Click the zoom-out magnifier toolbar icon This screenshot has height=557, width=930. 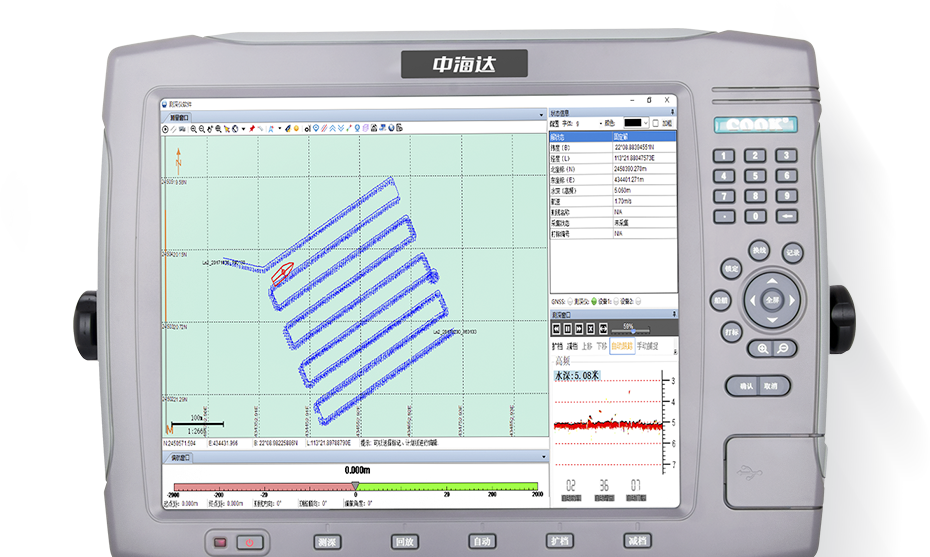pos(202,129)
